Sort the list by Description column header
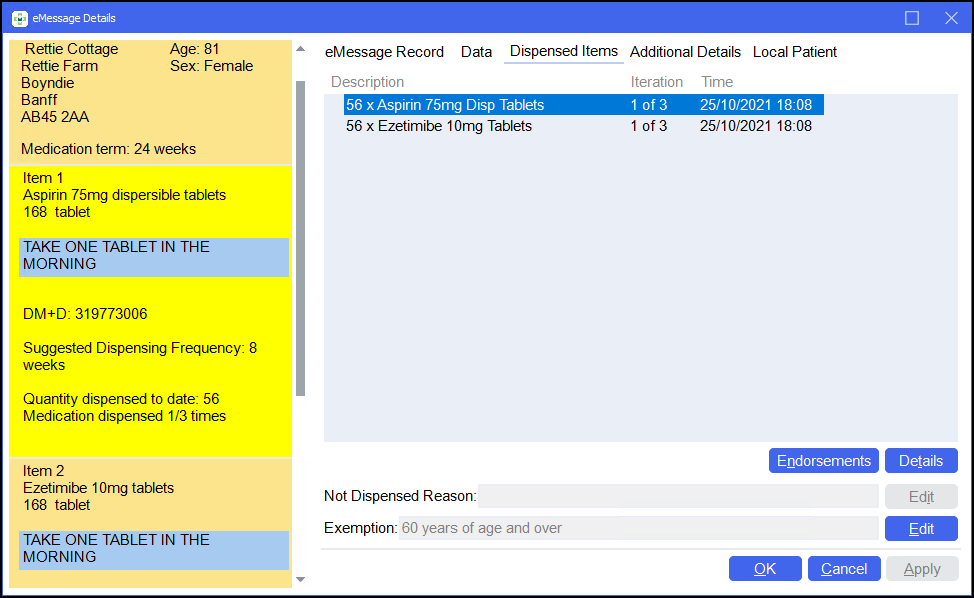Screen dimensions: 974x598 (x=368, y=82)
